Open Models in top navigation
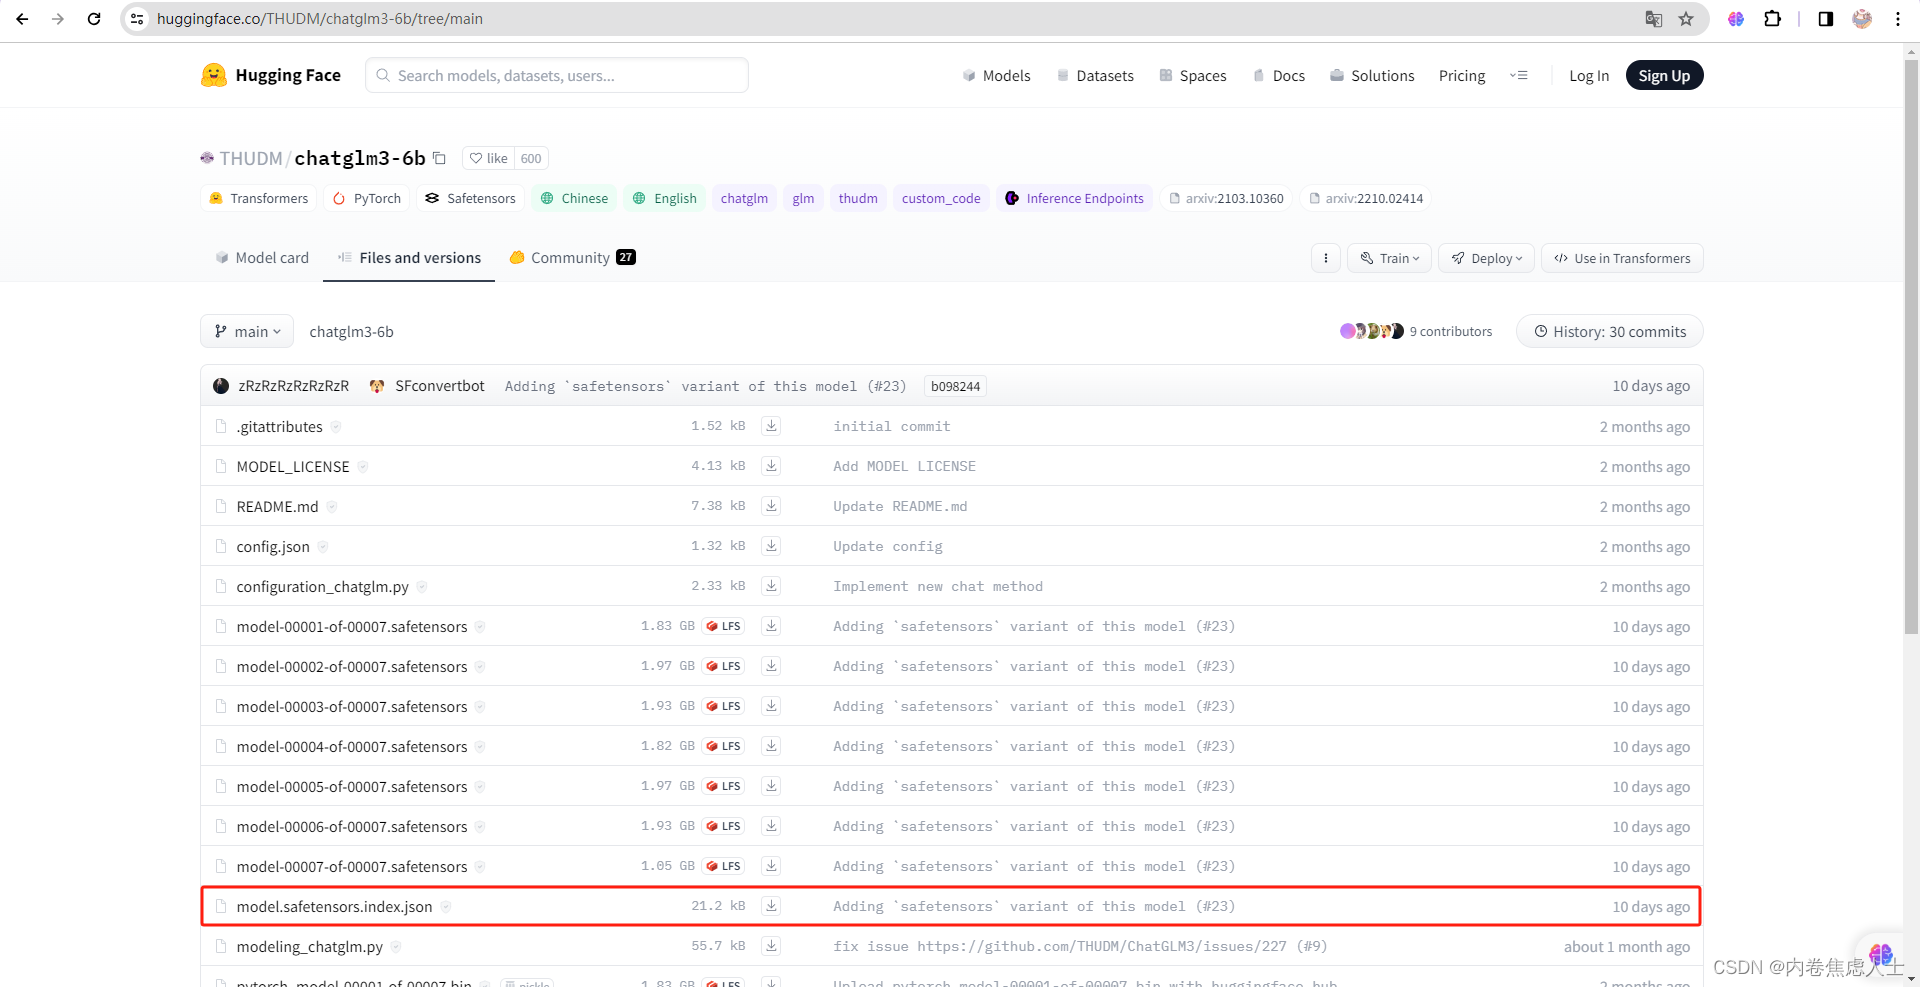Image resolution: width=1920 pixels, height=987 pixels. pyautogui.click(x=996, y=76)
